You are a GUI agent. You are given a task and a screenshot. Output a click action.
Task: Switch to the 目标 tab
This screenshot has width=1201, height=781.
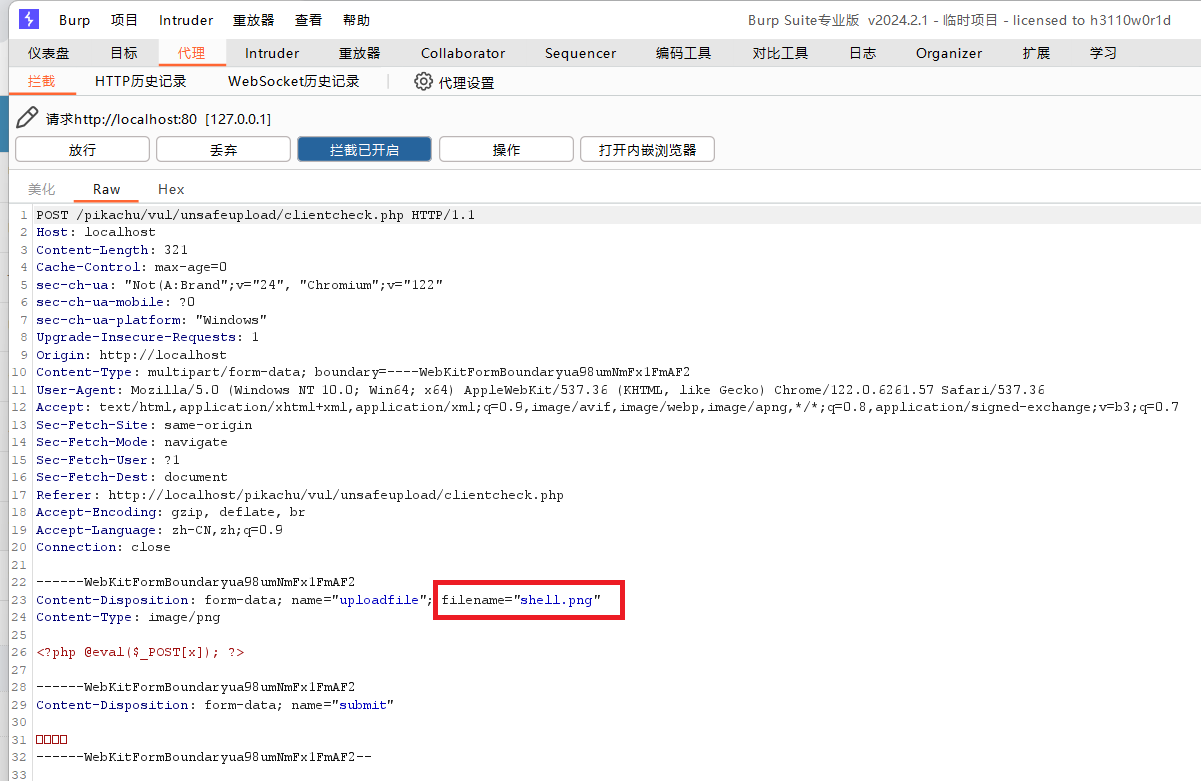tap(124, 53)
